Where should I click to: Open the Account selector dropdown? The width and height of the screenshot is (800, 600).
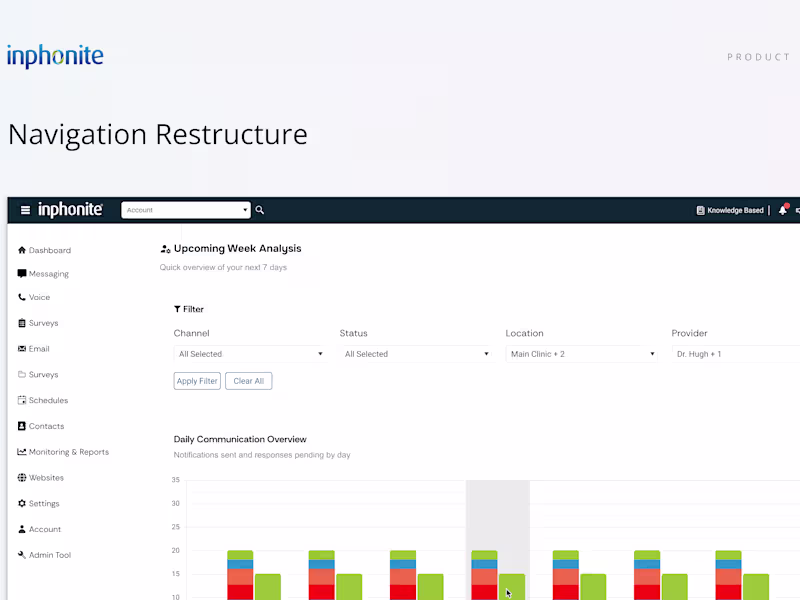pyautogui.click(x=186, y=210)
